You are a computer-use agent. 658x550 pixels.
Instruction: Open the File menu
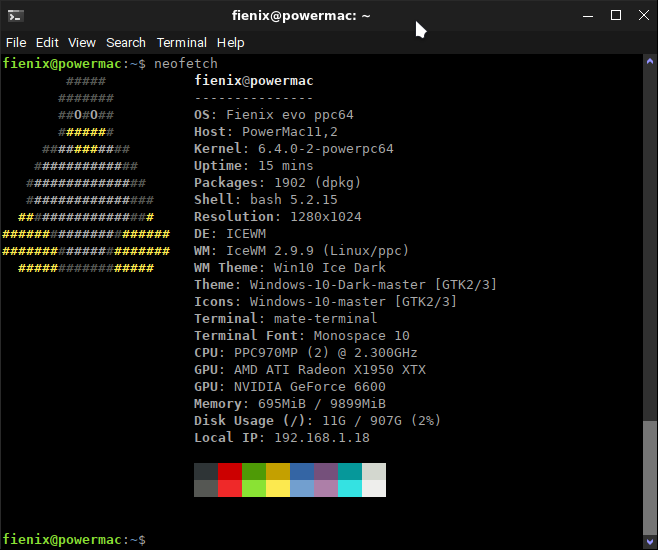click(x=16, y=43)
